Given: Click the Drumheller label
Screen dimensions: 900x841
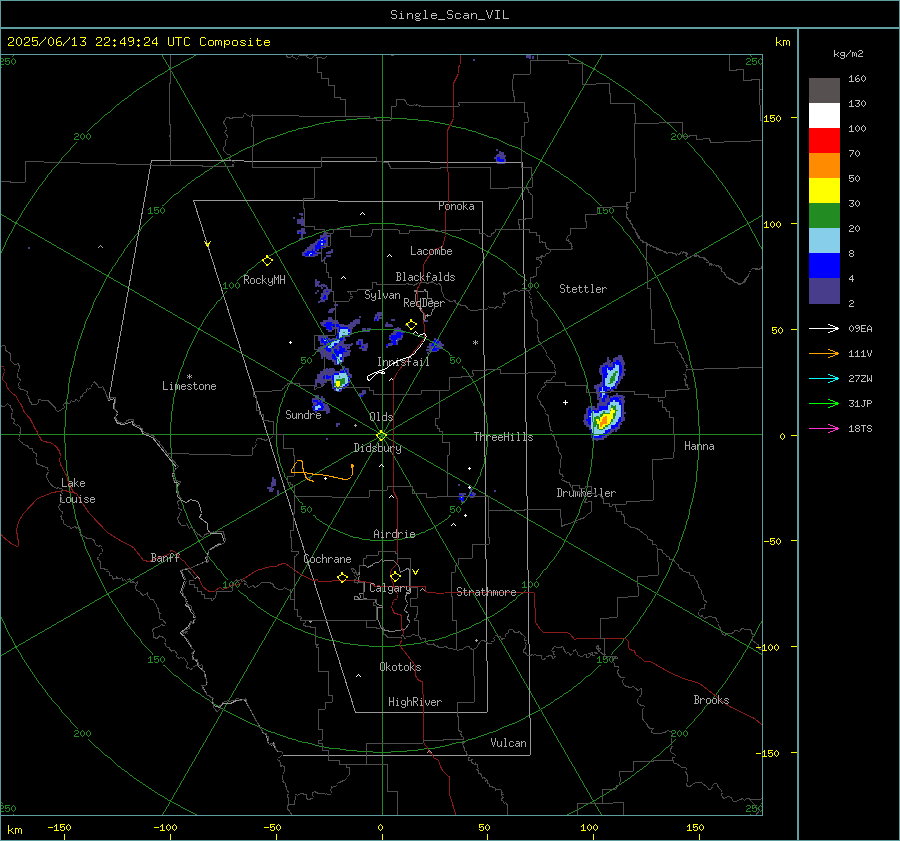Looking at the screenshot, I should (x=586, y=493).
